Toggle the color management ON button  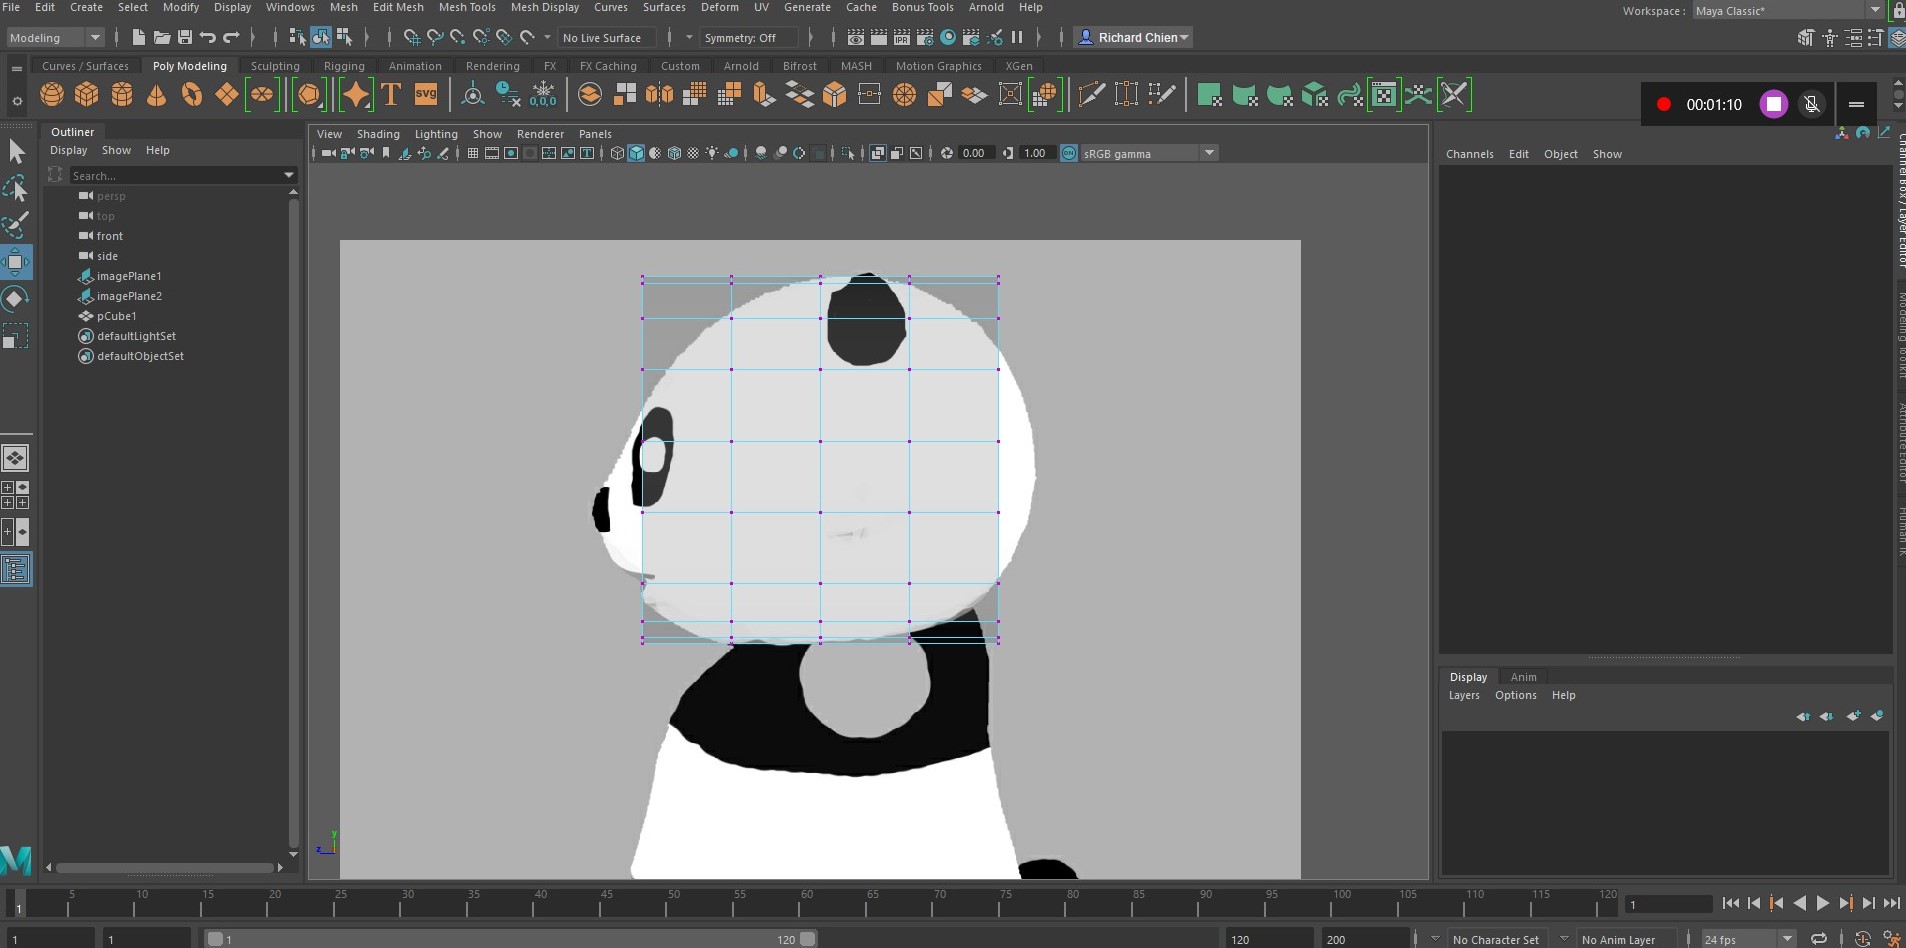point(1069,153)
